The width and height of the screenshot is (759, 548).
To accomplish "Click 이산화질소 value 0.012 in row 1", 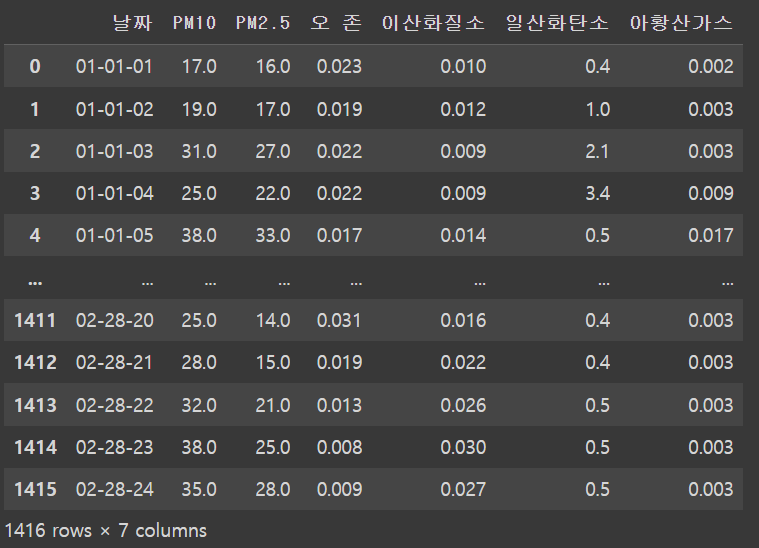I will 463,109.
